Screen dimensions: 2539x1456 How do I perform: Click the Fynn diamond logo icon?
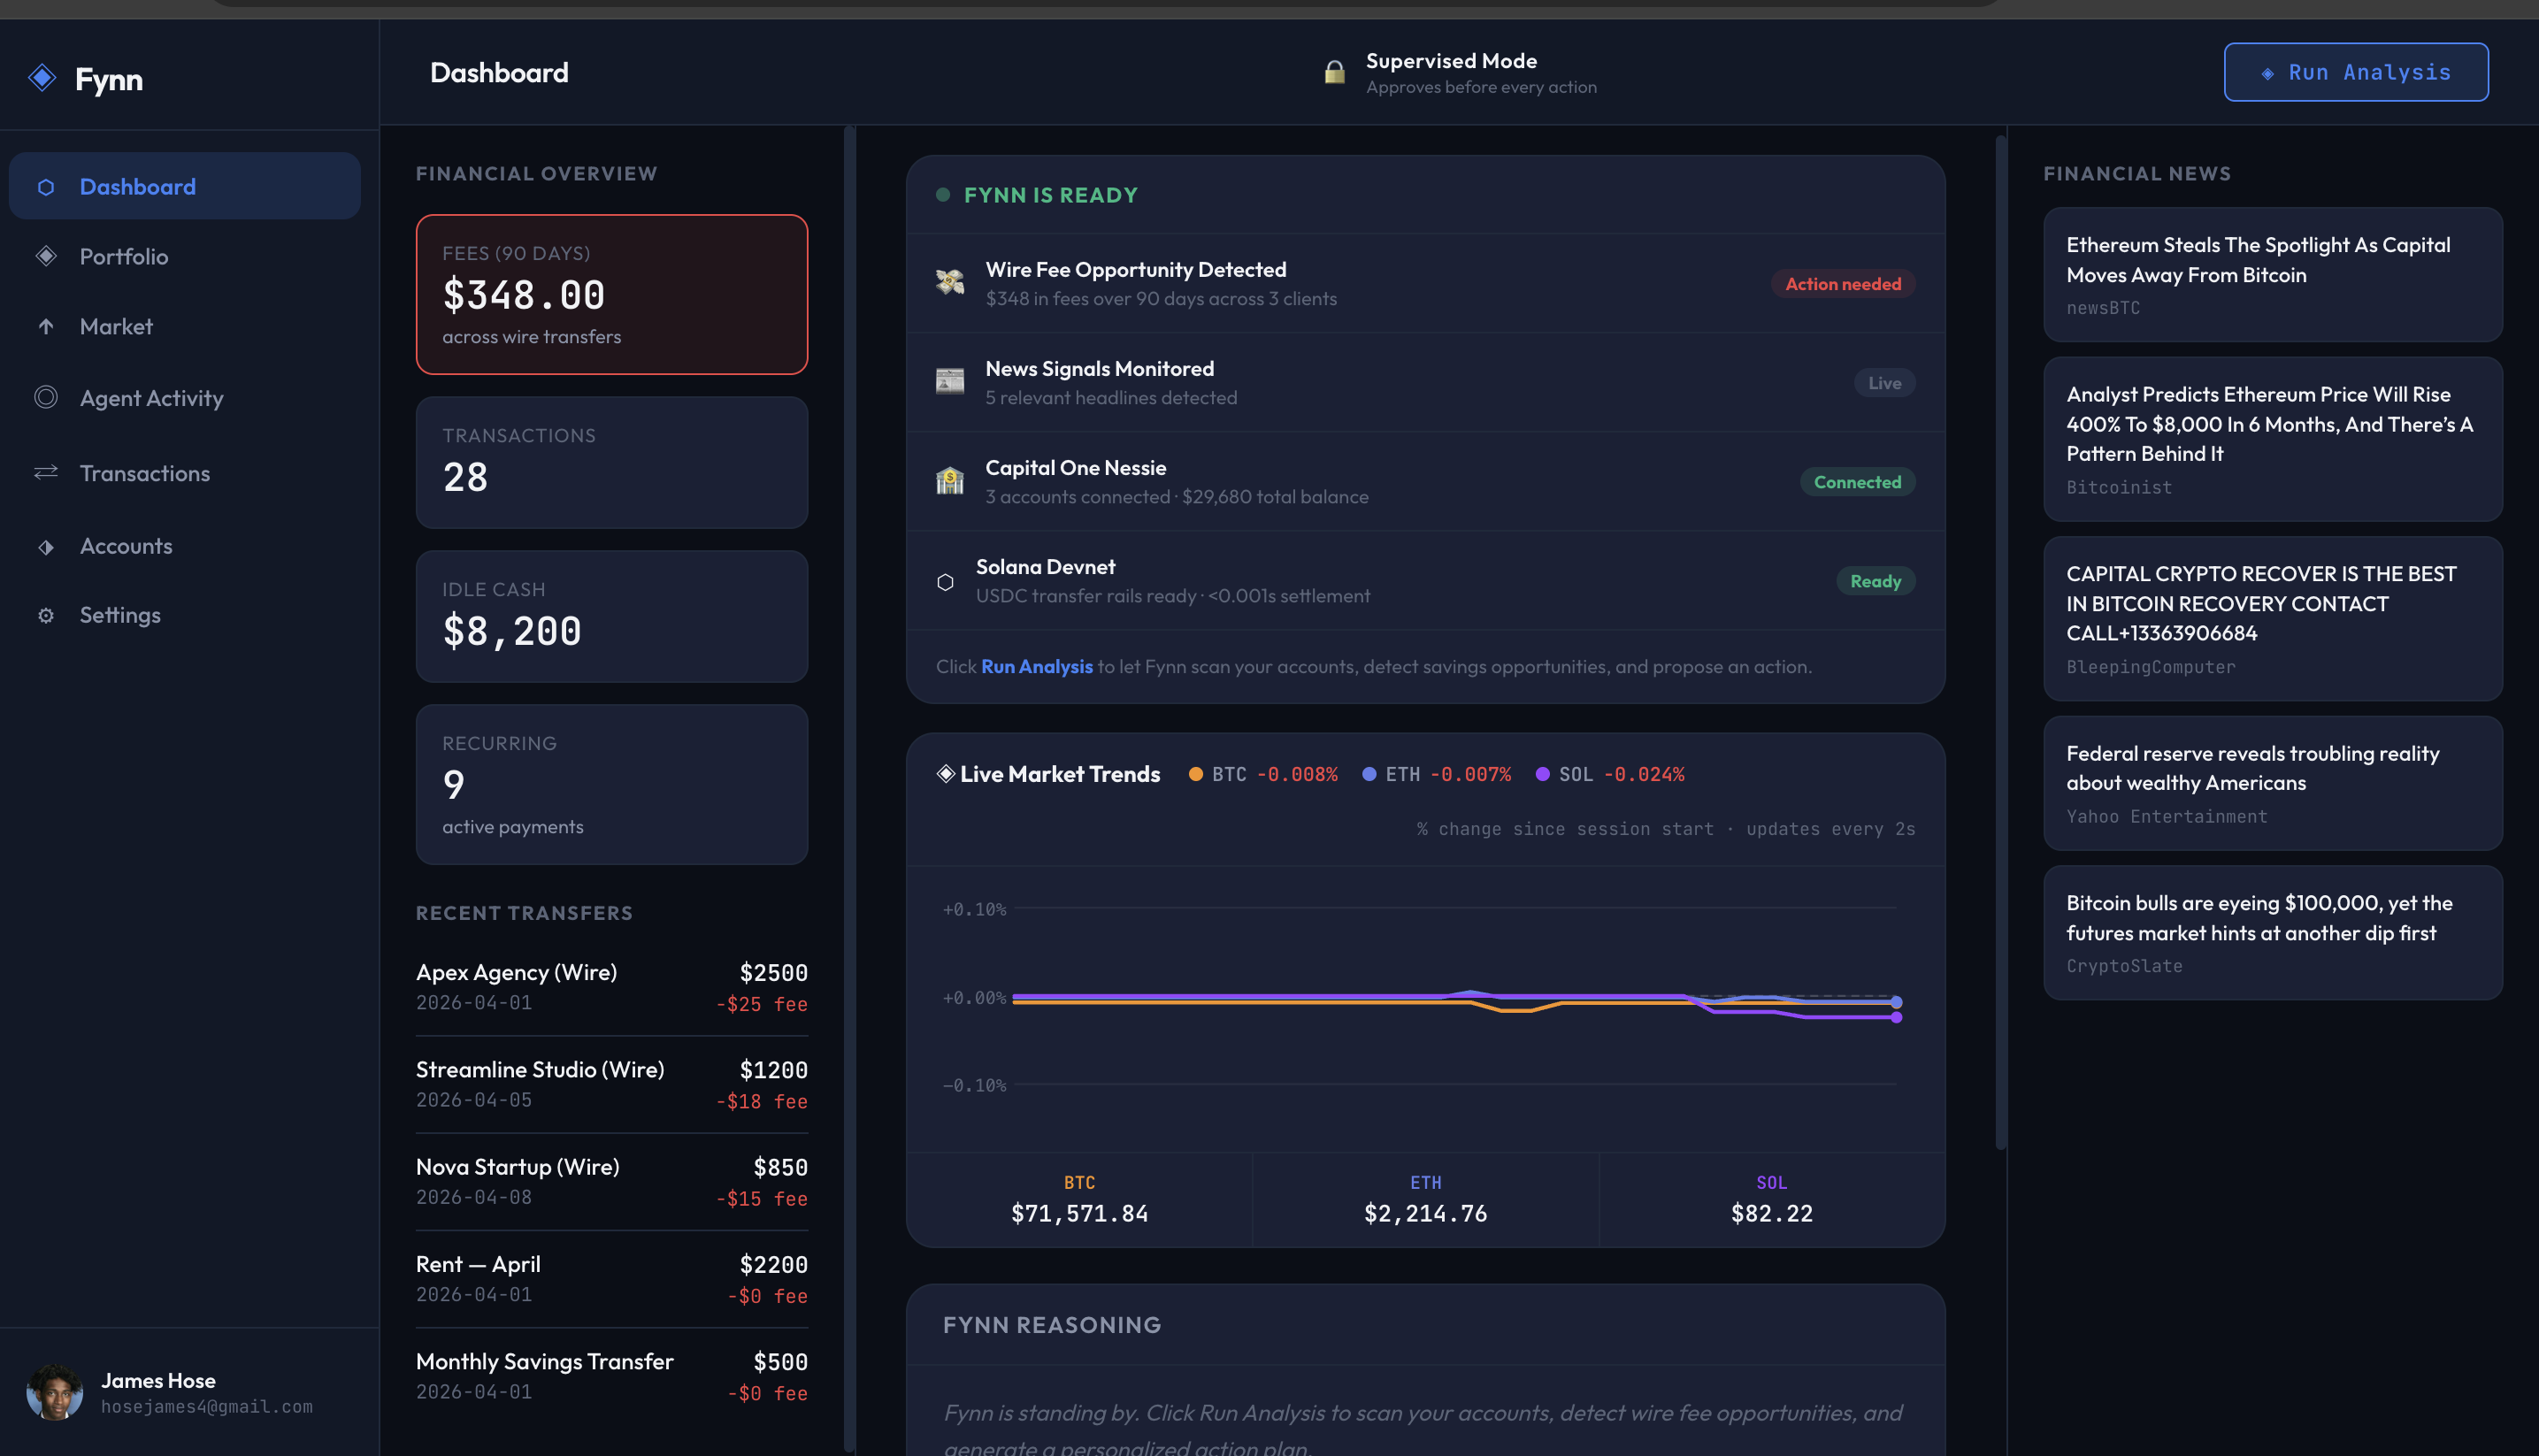click(x=42, y=78)
